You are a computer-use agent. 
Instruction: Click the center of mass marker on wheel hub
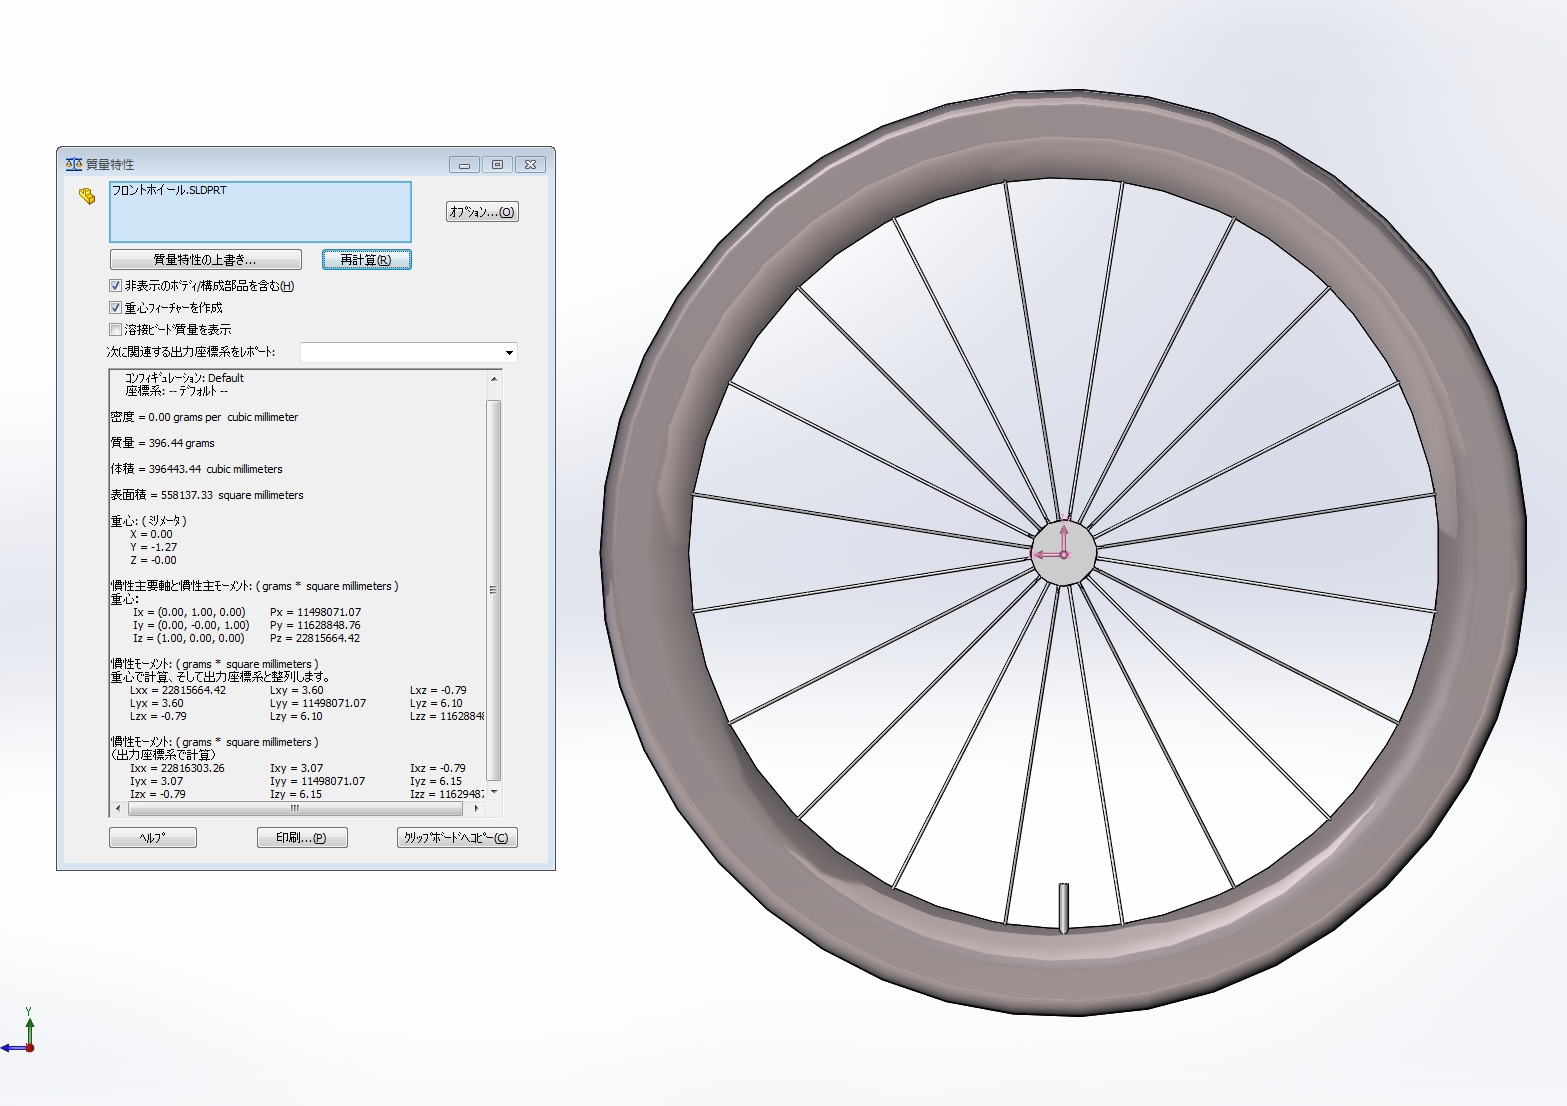tap(1064, 554)
